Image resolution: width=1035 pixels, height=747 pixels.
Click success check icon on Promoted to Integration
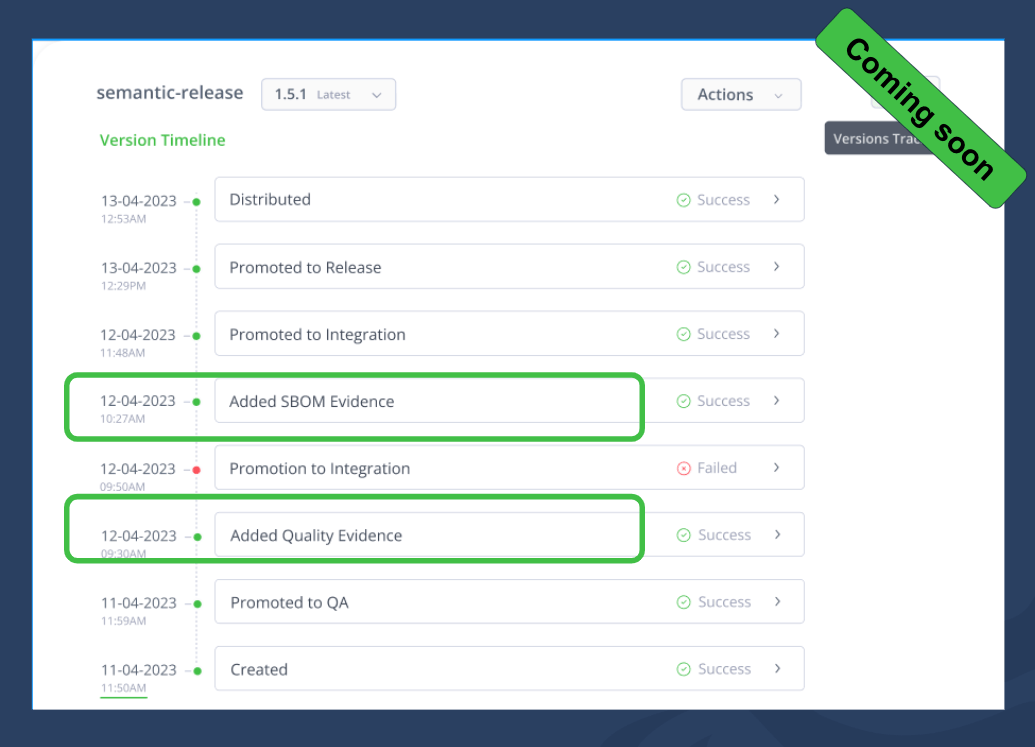(684, 335)
